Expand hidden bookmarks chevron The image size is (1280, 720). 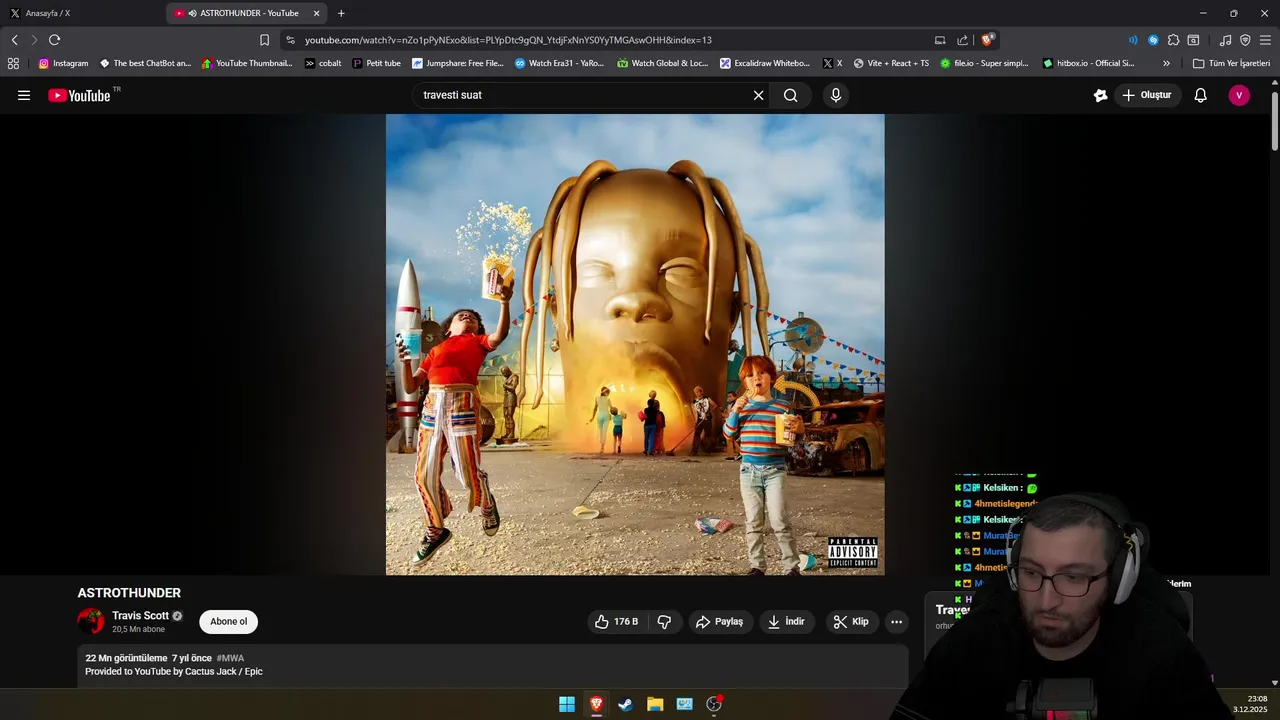coord(1166,63)
